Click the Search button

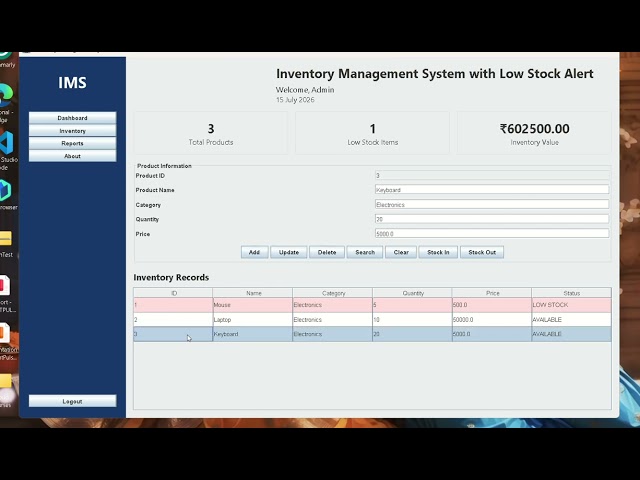coord(365,252)
